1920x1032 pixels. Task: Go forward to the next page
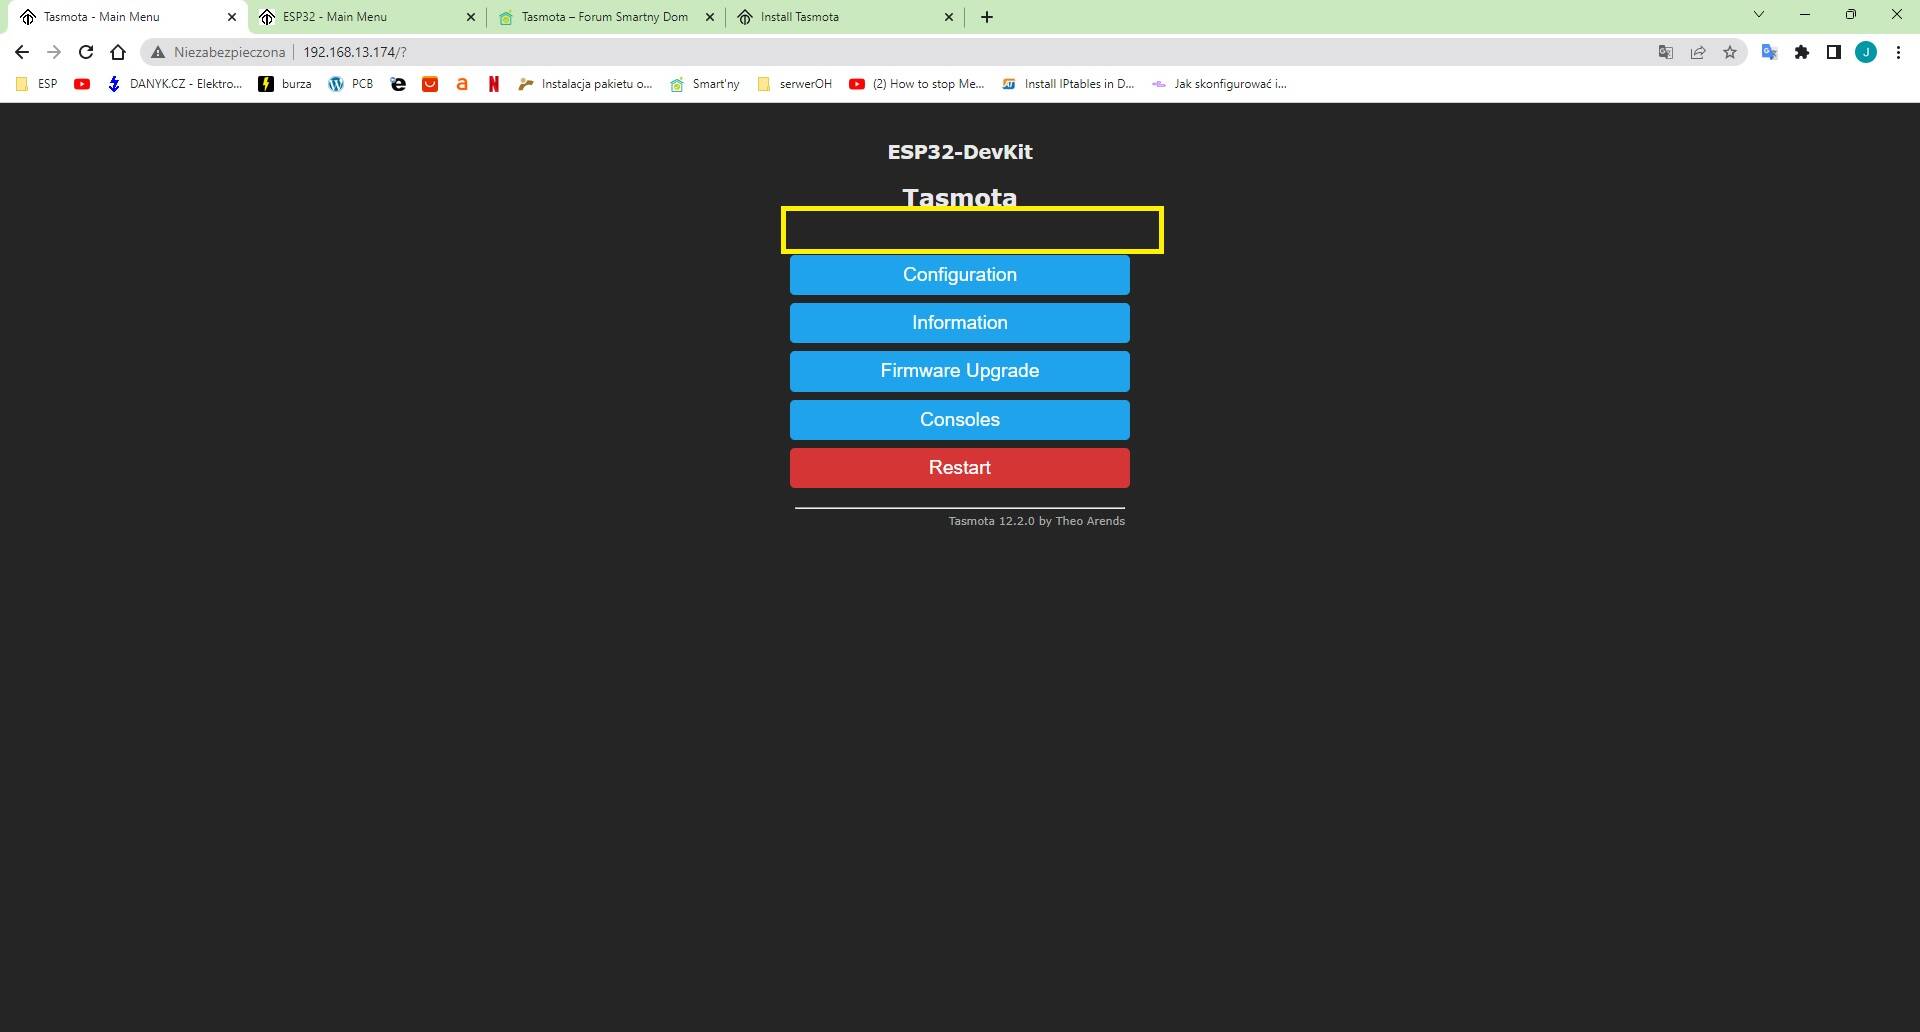click(54, 52)
